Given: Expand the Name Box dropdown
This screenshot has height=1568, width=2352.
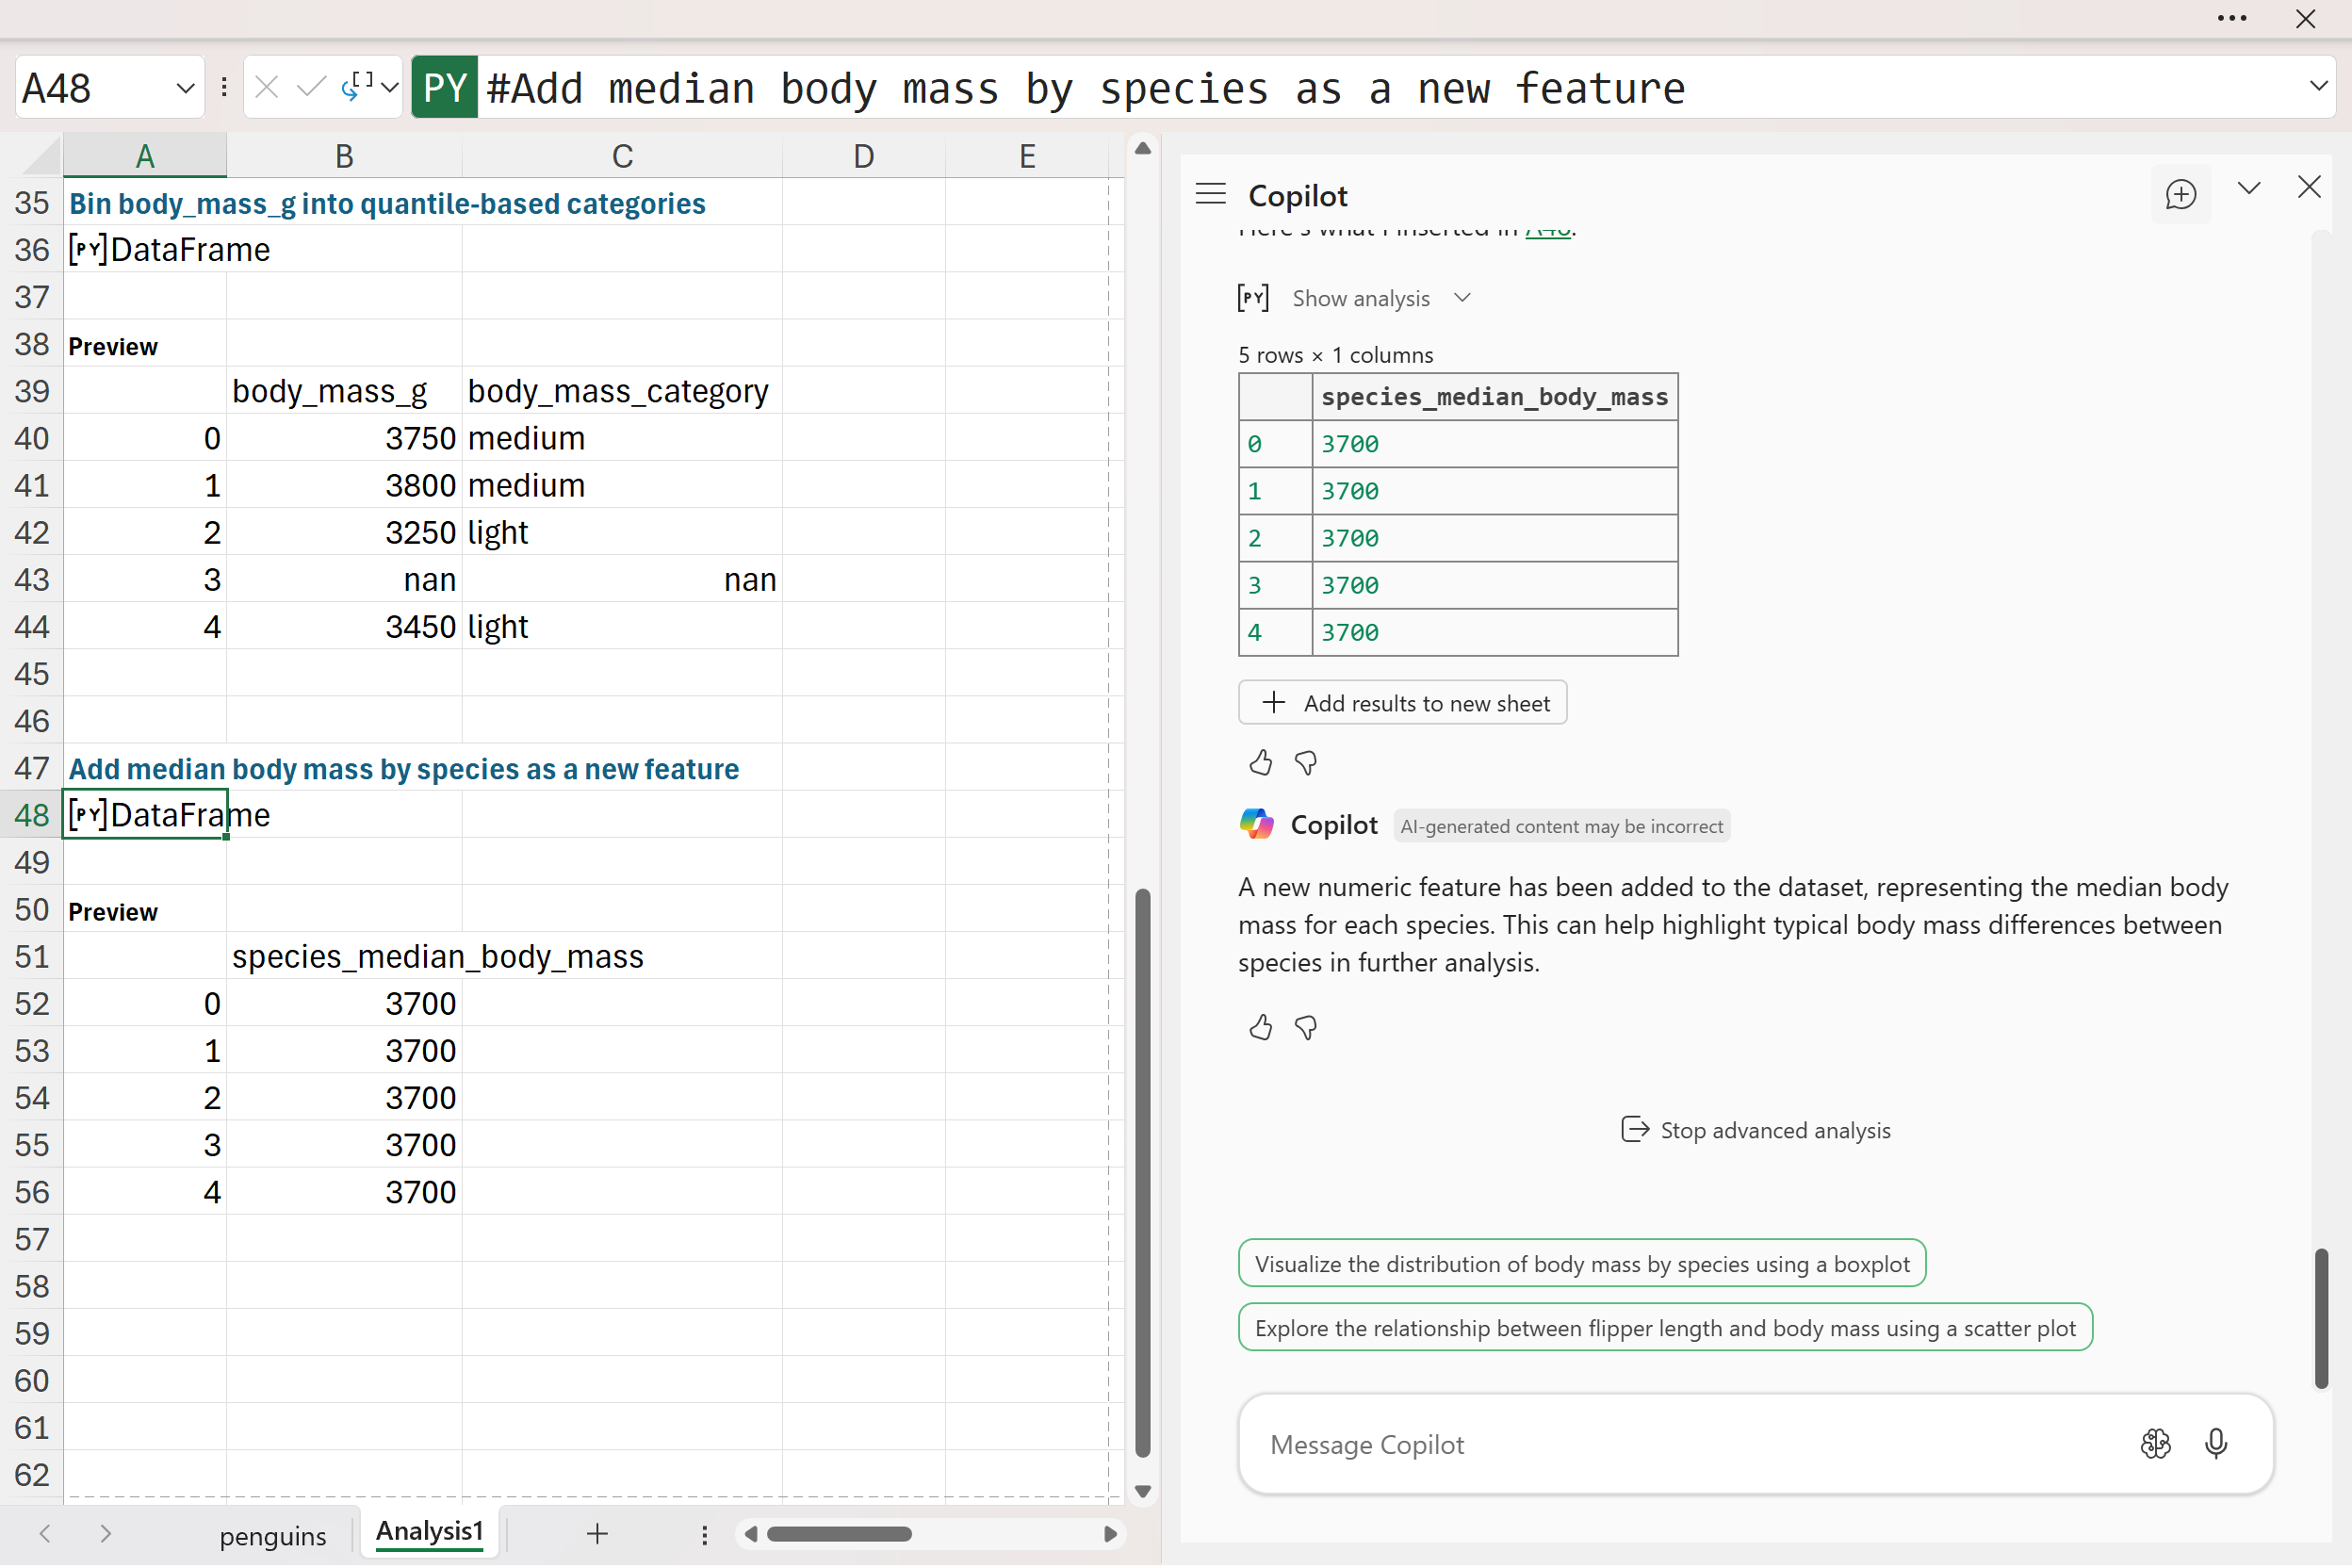Looking at the screenshot, I should coord(184,88).
